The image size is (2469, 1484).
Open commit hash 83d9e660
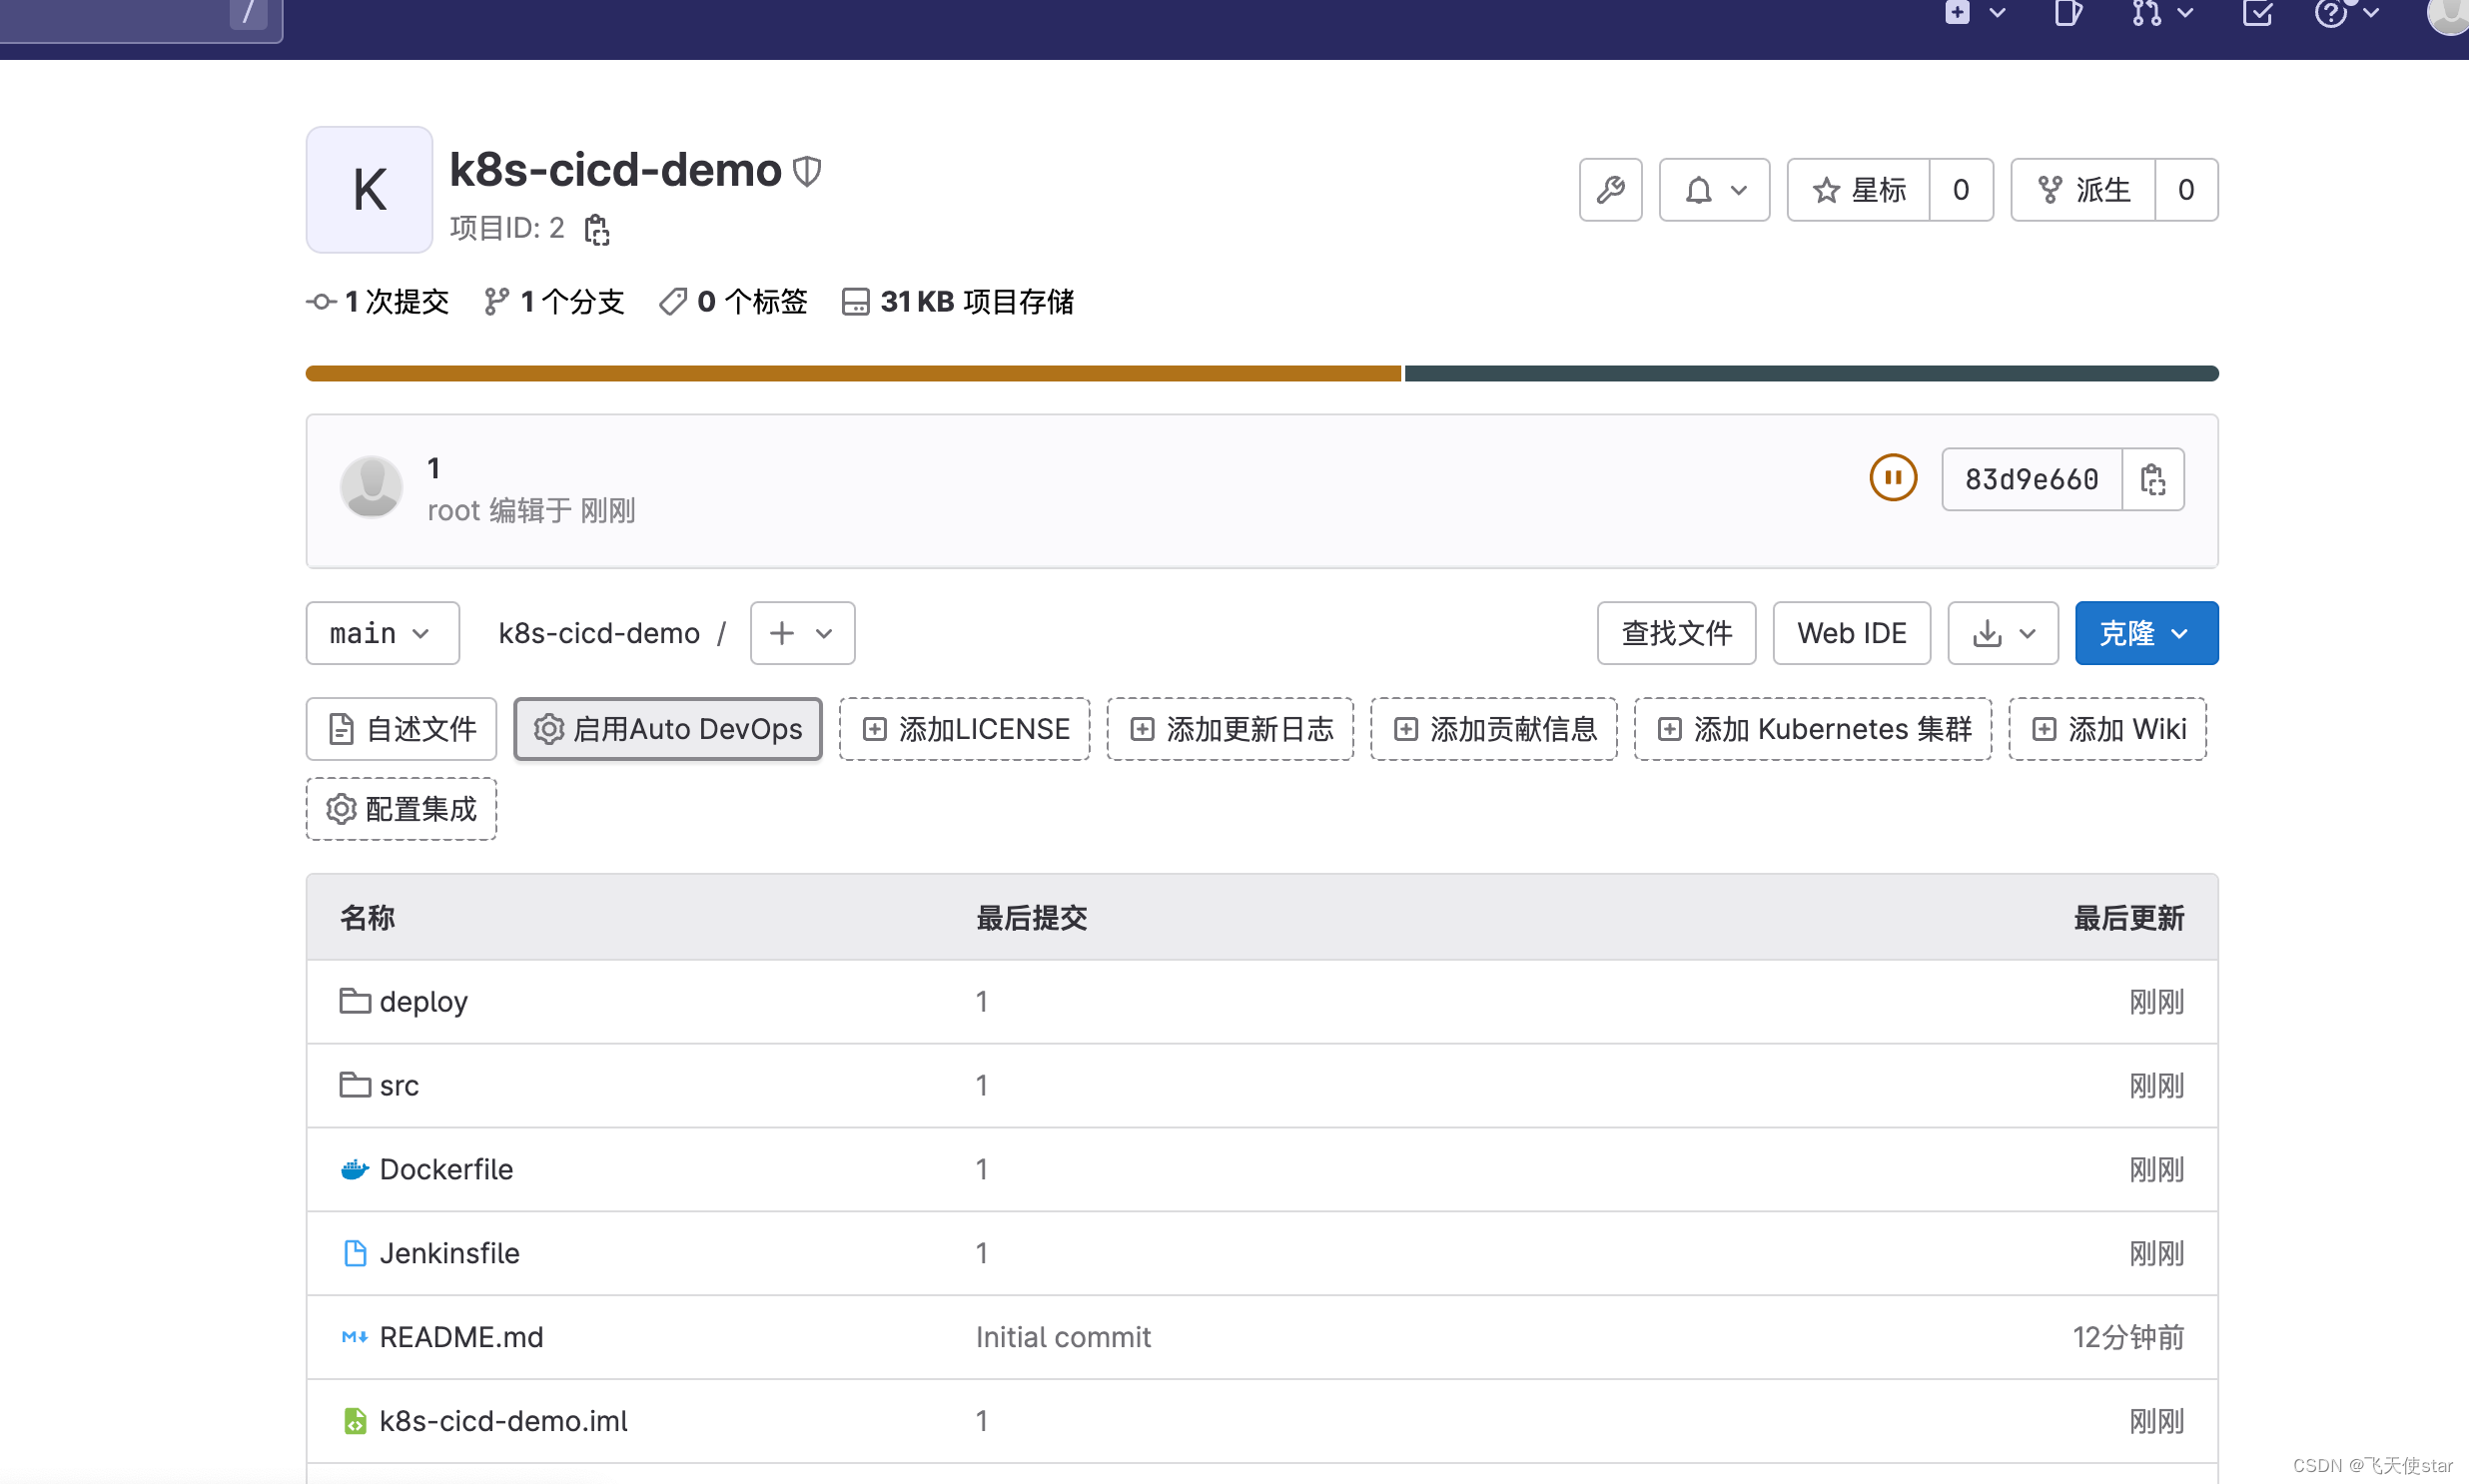(2031, 479)
